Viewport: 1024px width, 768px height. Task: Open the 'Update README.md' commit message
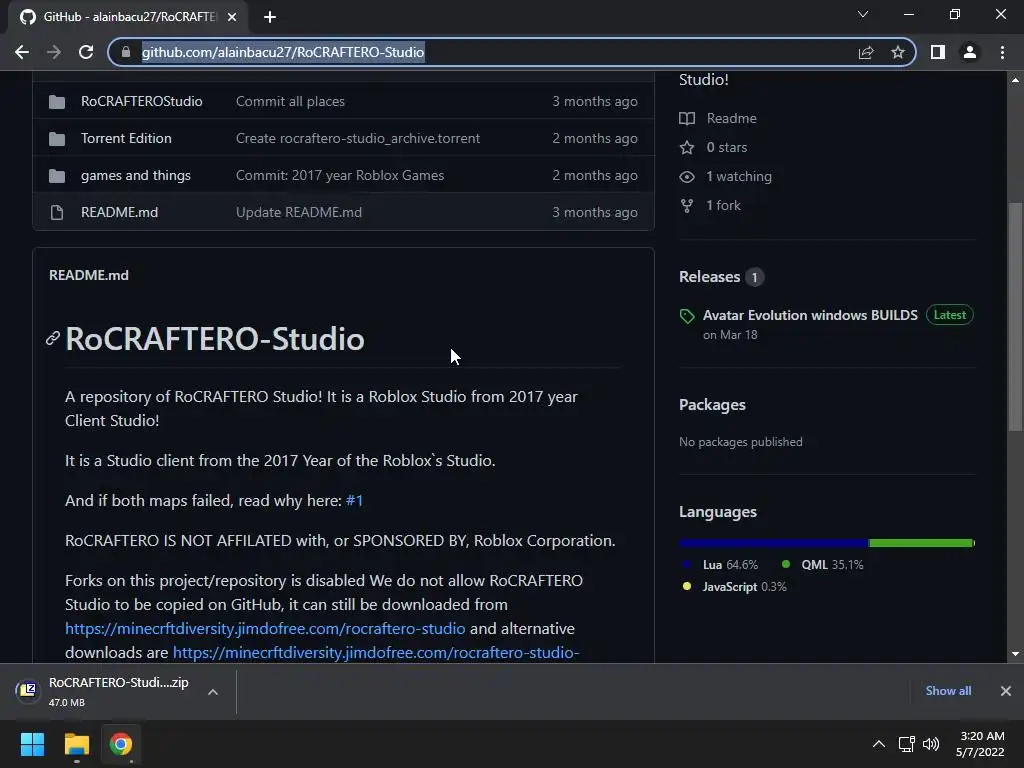298,212
